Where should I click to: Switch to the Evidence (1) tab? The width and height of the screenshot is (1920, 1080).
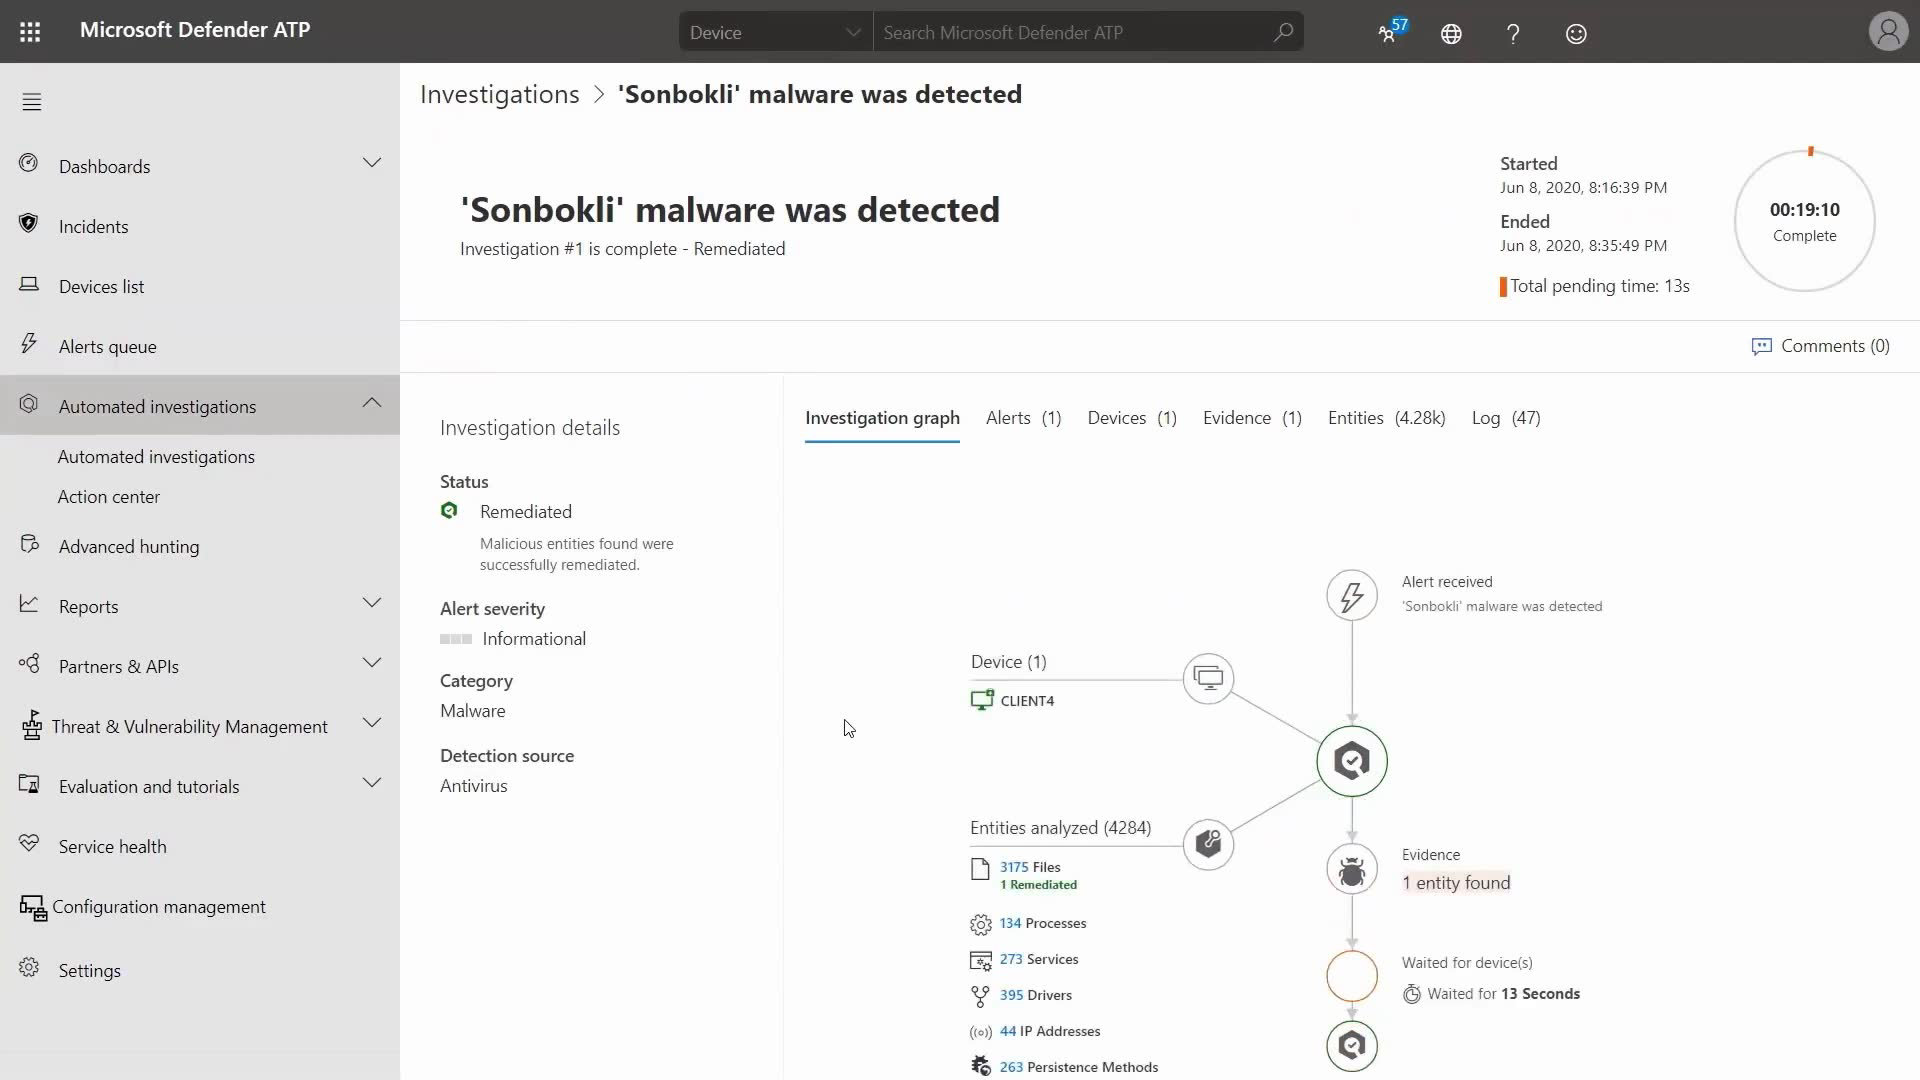tap(1251, 418)
